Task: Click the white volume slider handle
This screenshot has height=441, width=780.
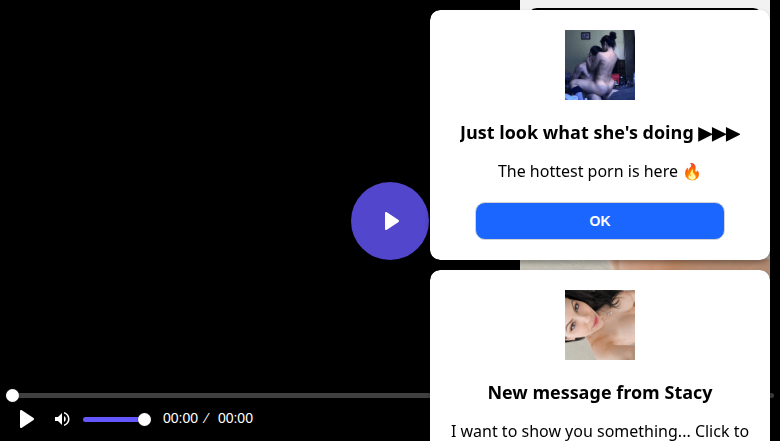Action: [x=144, y=419]
